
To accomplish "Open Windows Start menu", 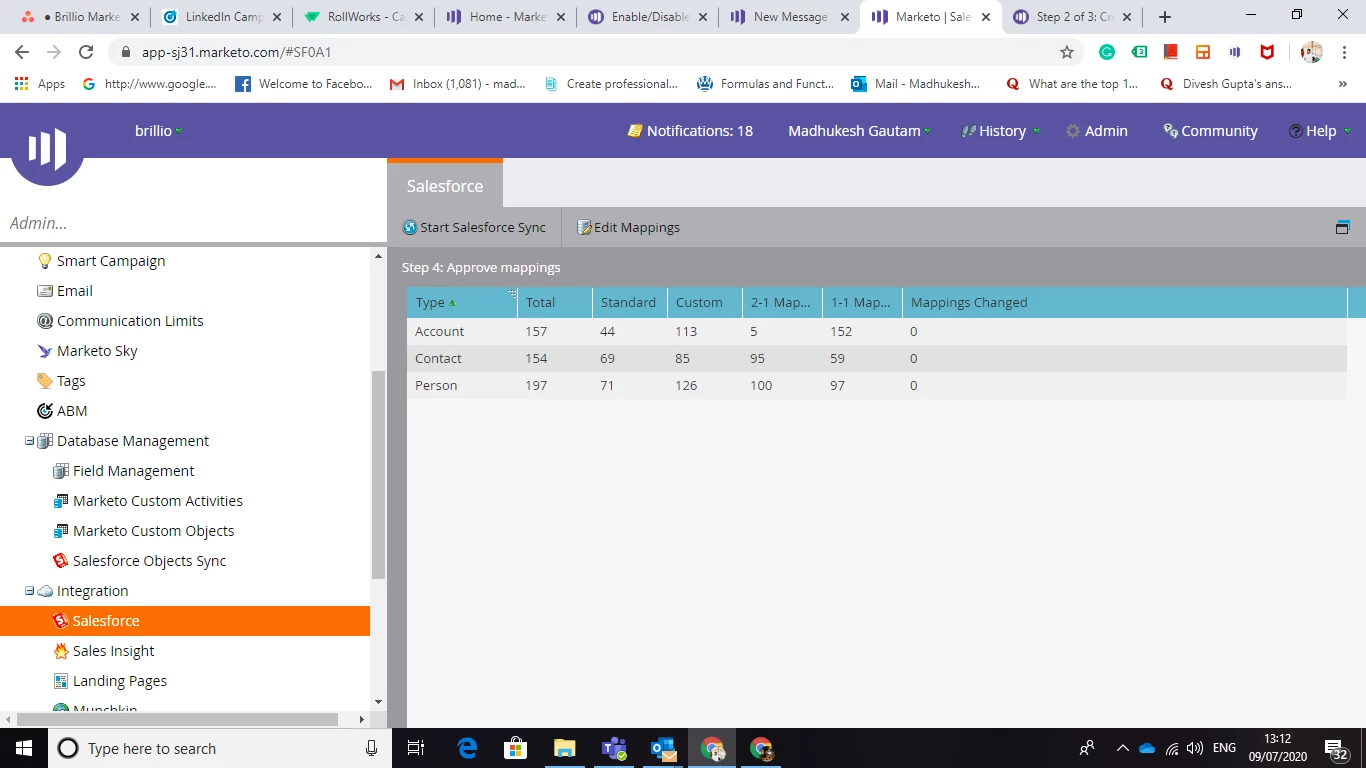I will click(23, 748).
